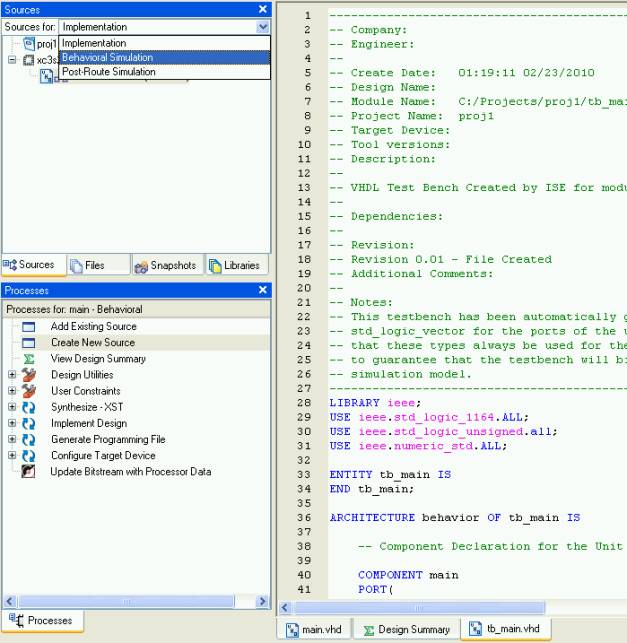627x643 pixels.
Task: Select Implement Design process label
Action: [89, 423]
